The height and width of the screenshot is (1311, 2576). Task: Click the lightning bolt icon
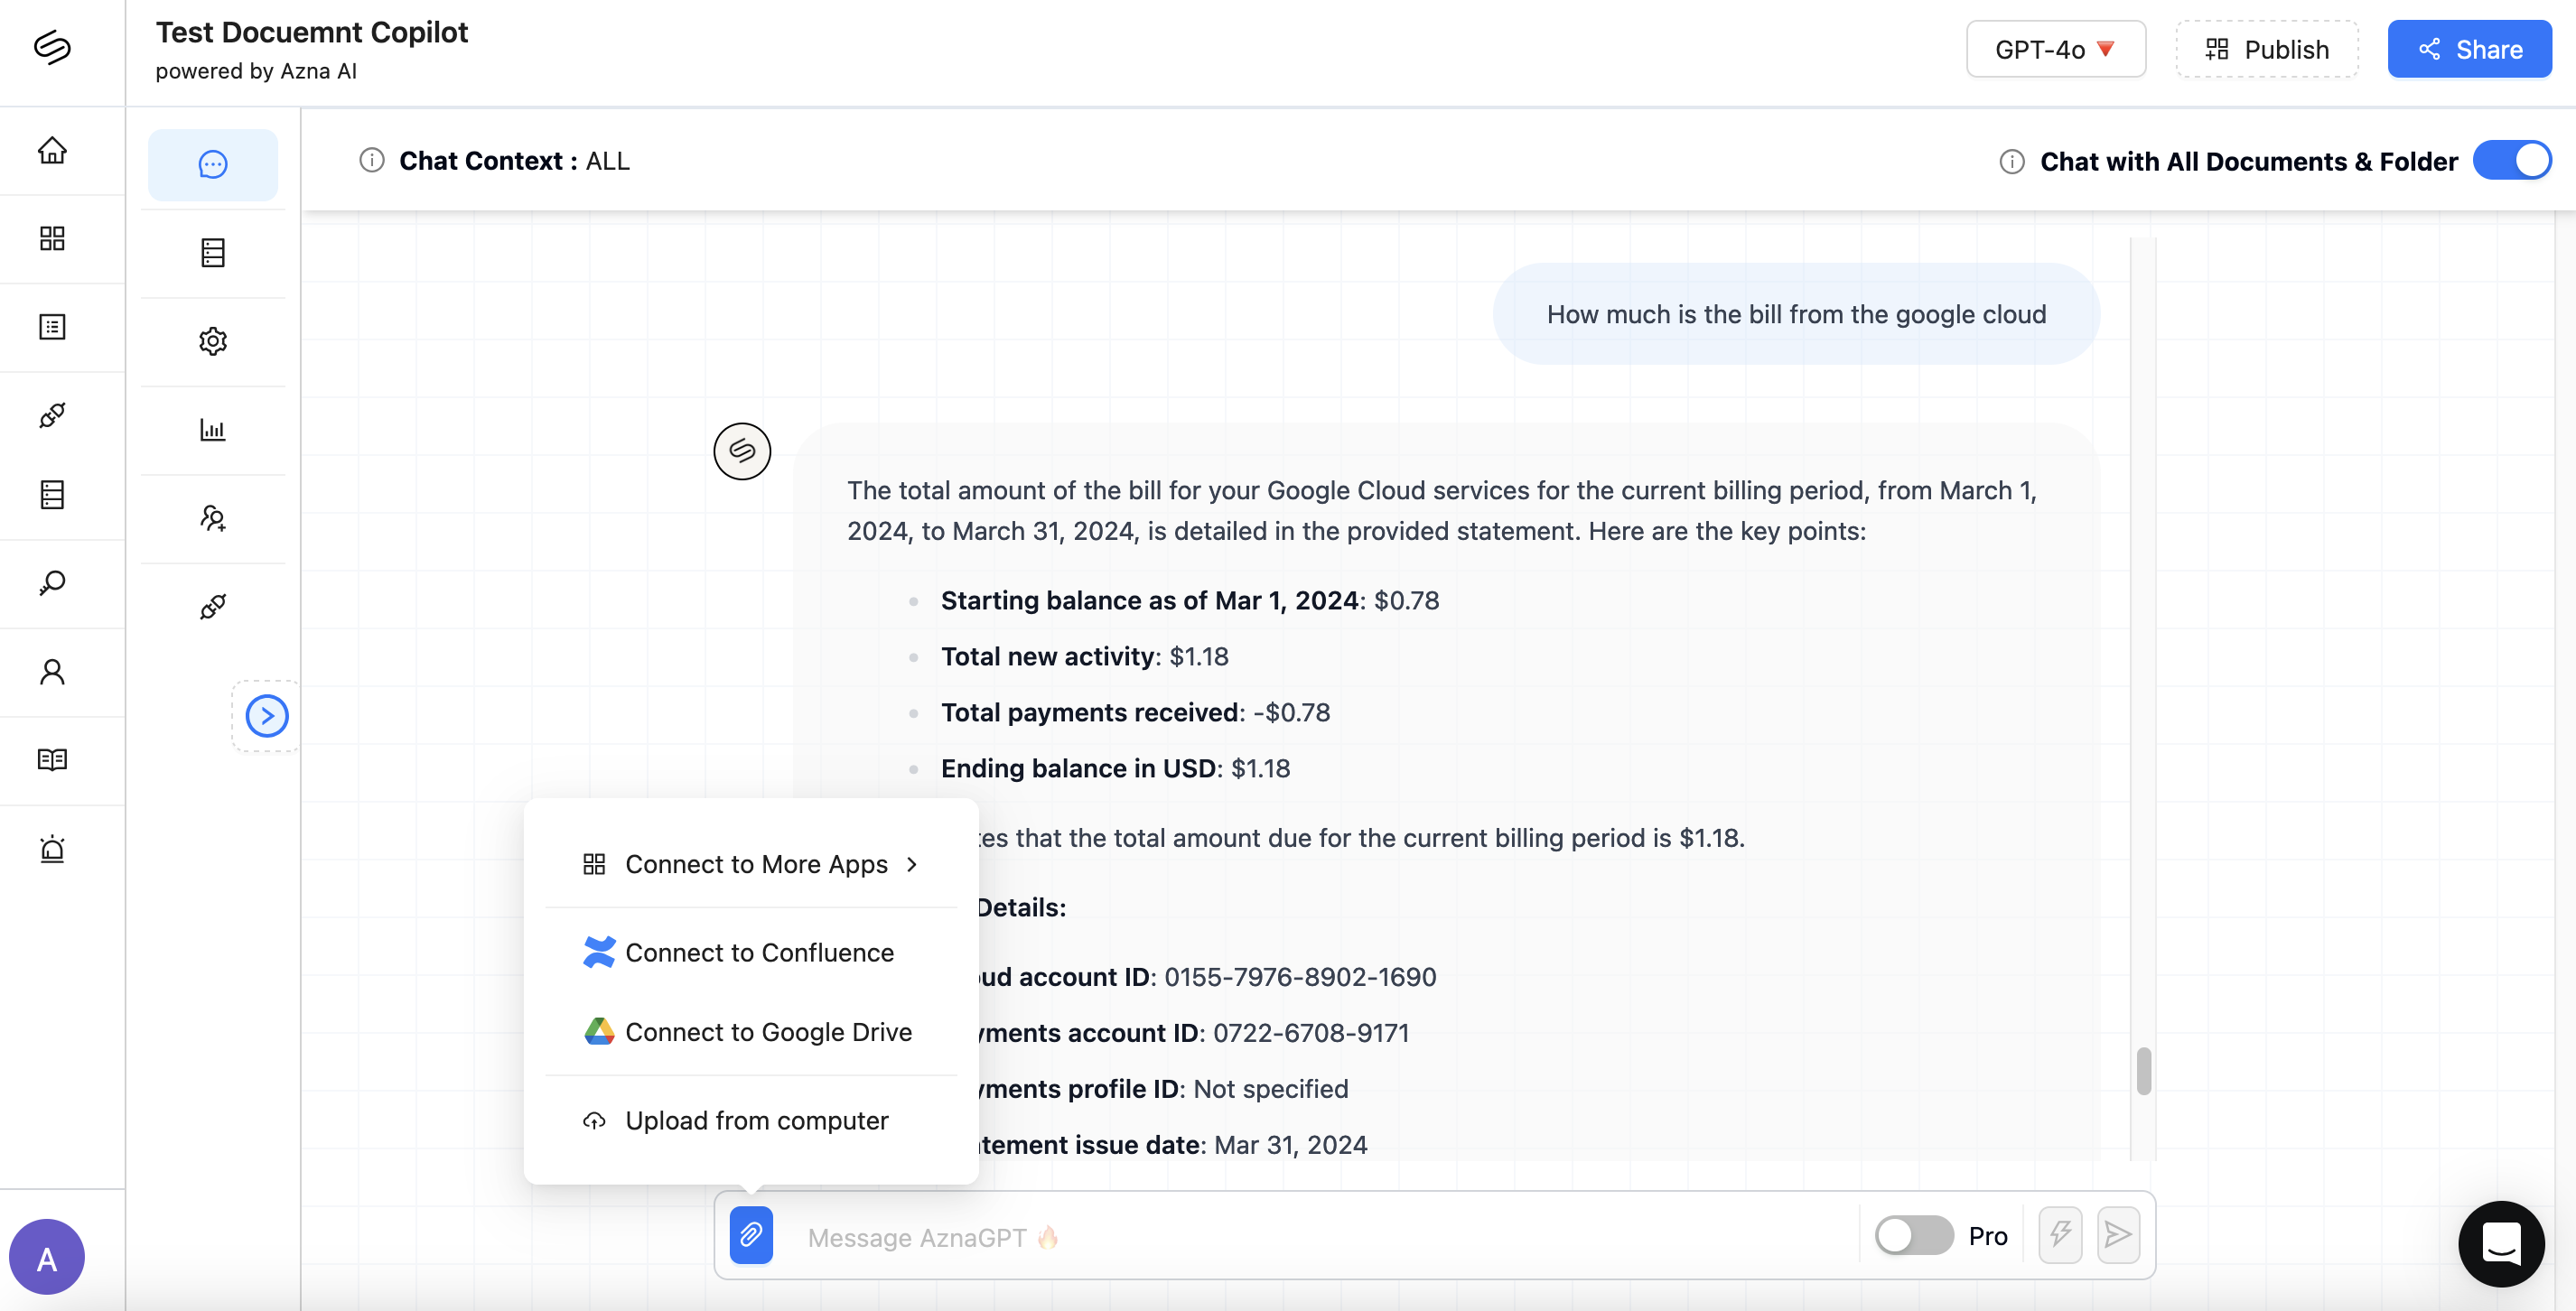coord(2059,1235)
